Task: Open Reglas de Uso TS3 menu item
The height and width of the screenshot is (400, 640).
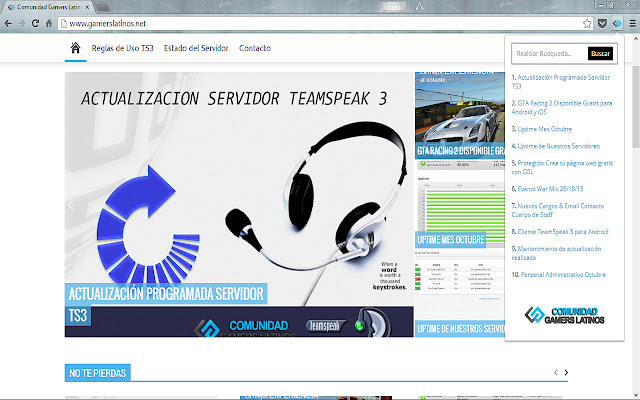Action: [122, 48]
